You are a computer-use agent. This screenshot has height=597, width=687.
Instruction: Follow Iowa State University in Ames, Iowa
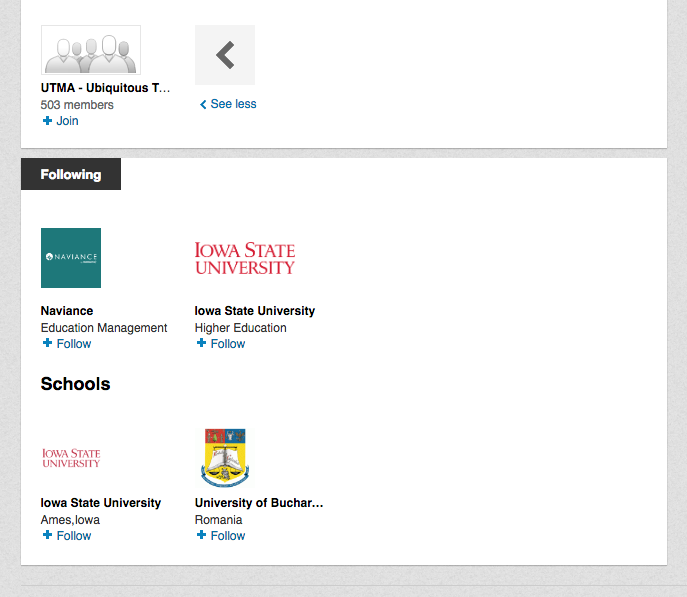pos(67,535)
